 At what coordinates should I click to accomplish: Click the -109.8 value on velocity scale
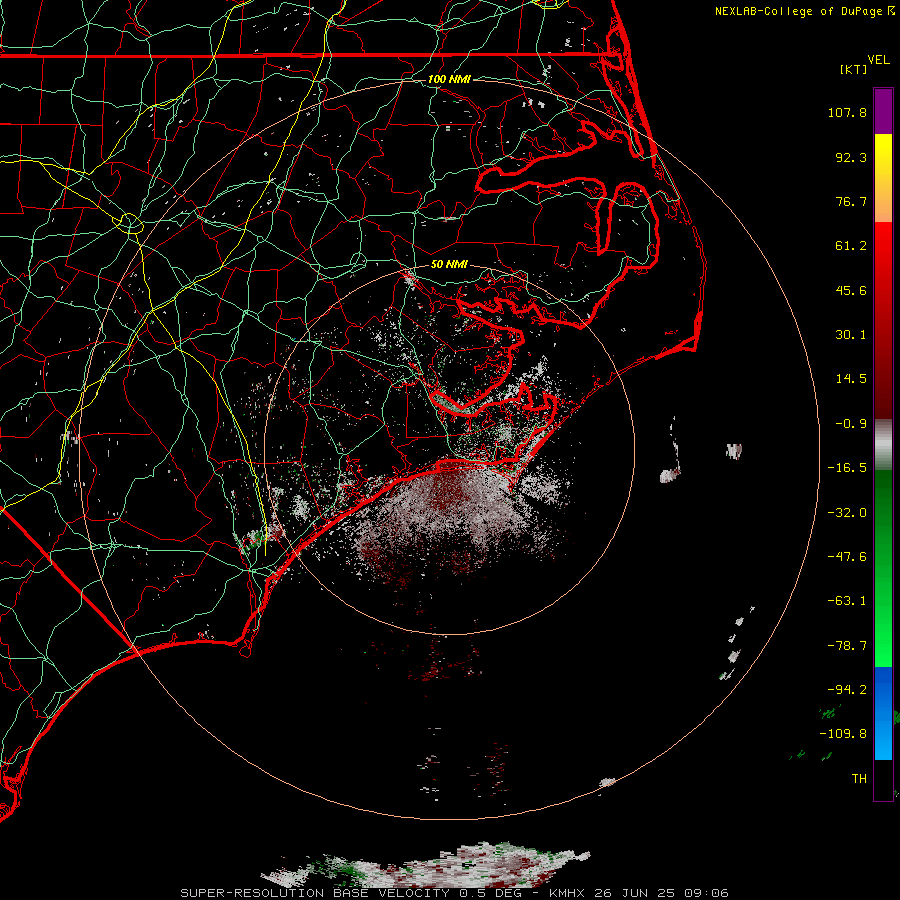[844, 734]
